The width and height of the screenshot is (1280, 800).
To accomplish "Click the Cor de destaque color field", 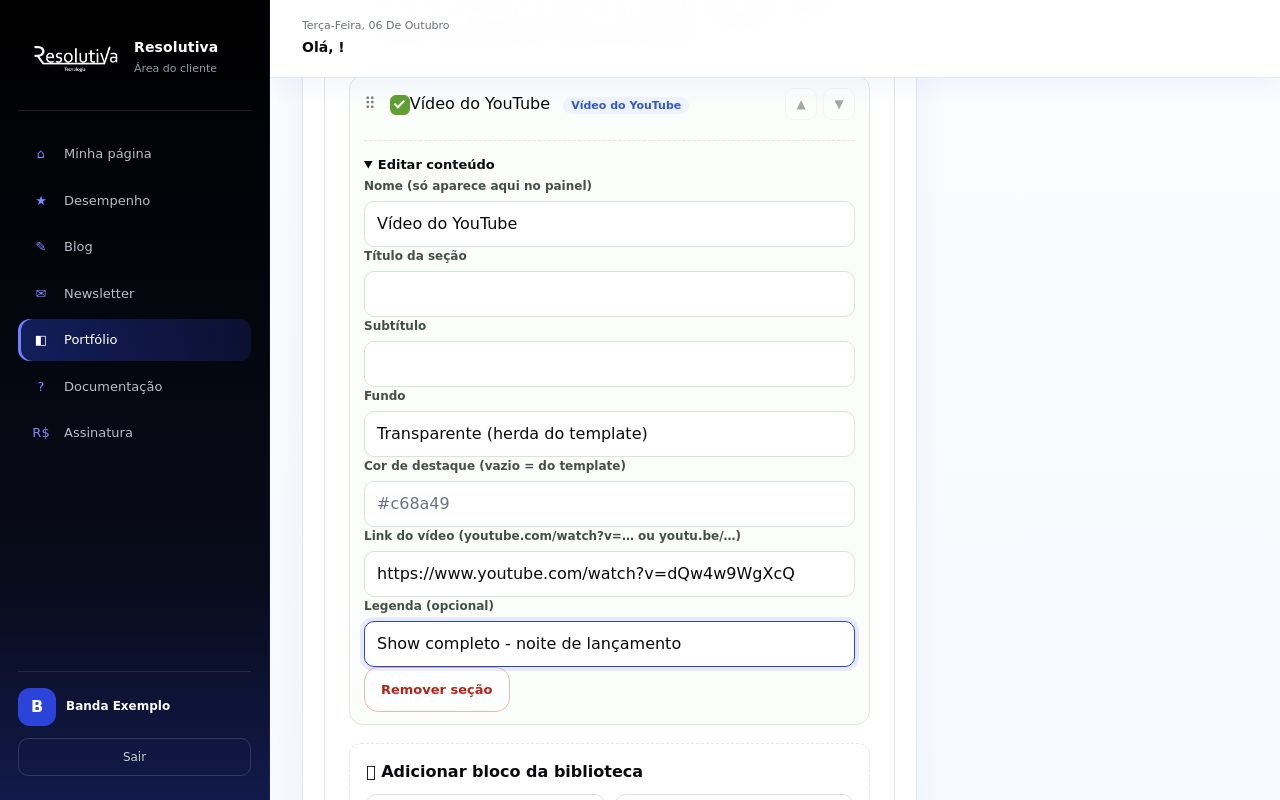I will (609, 504).
